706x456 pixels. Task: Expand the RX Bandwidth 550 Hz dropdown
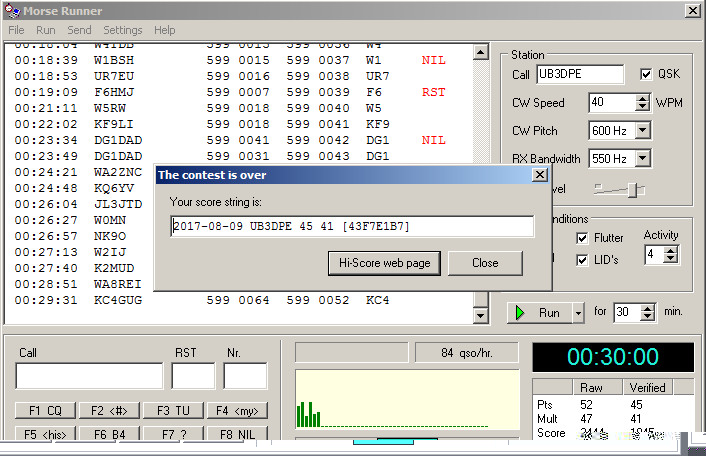pyautogui.click(x=642, y=159)
